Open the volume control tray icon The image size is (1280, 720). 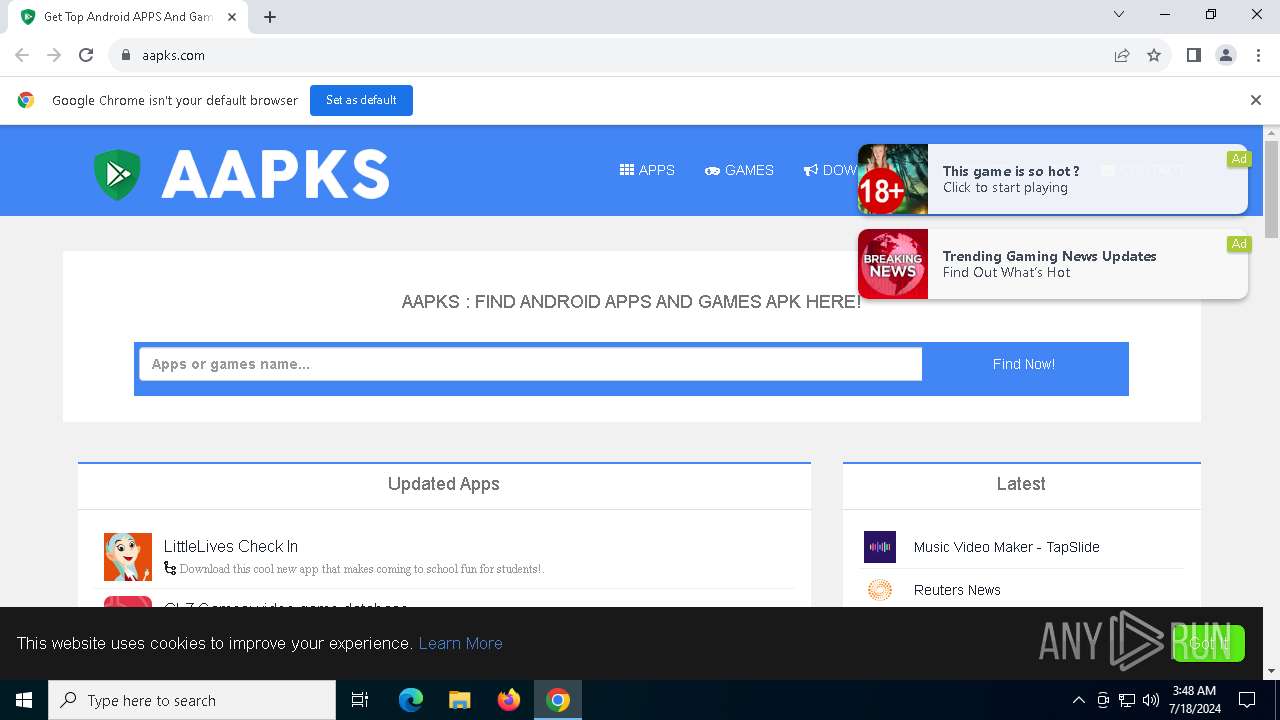coord(1151,700)
